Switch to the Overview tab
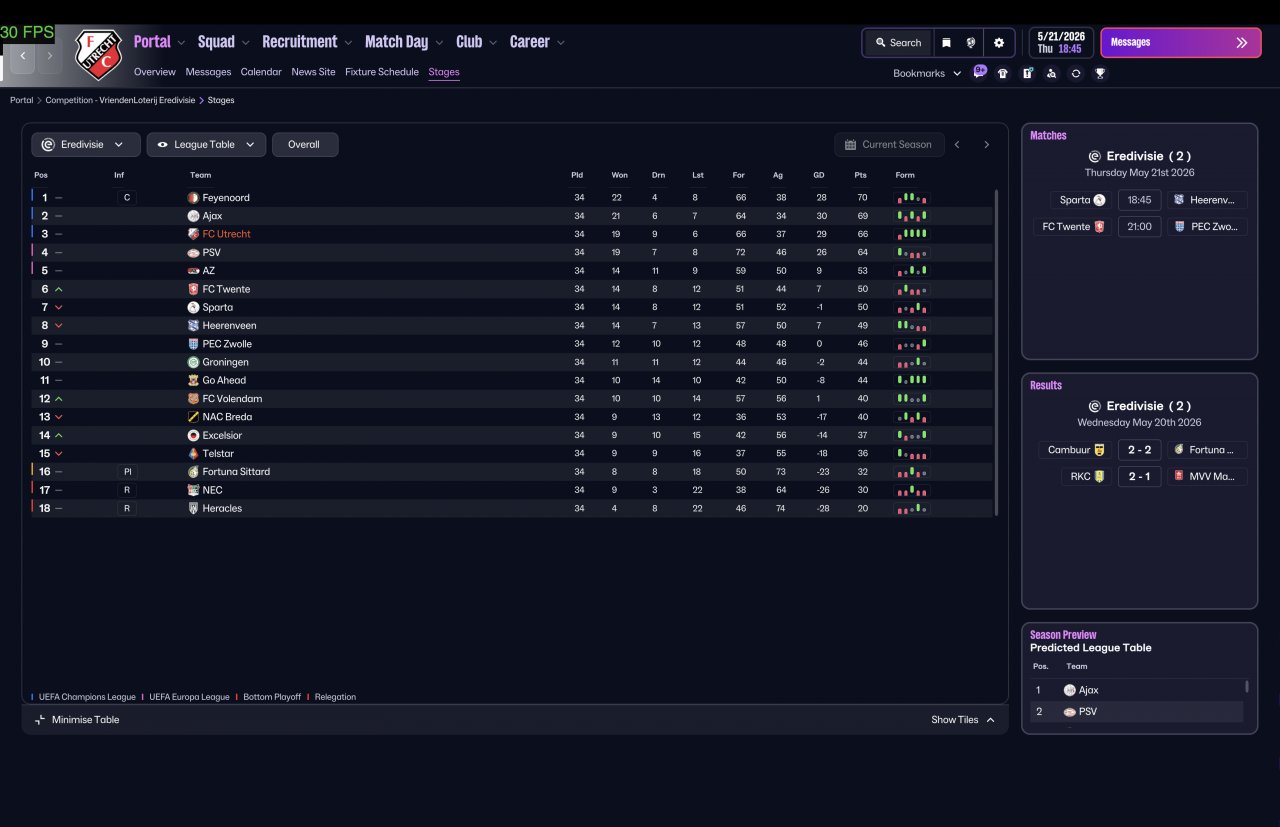 [x=155, y=72]
